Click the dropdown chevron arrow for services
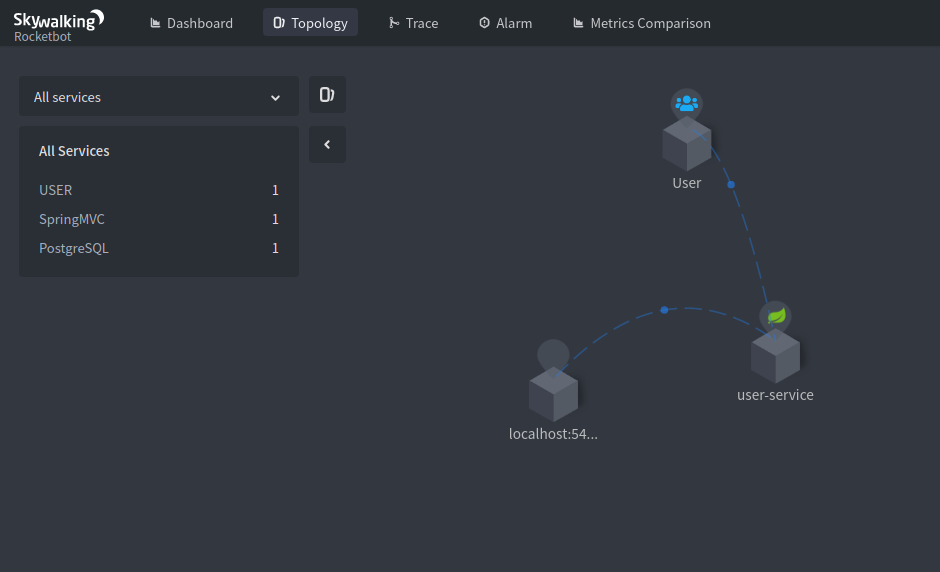The height and width of the screenshot is (572, 940). [x=276, y=98]
